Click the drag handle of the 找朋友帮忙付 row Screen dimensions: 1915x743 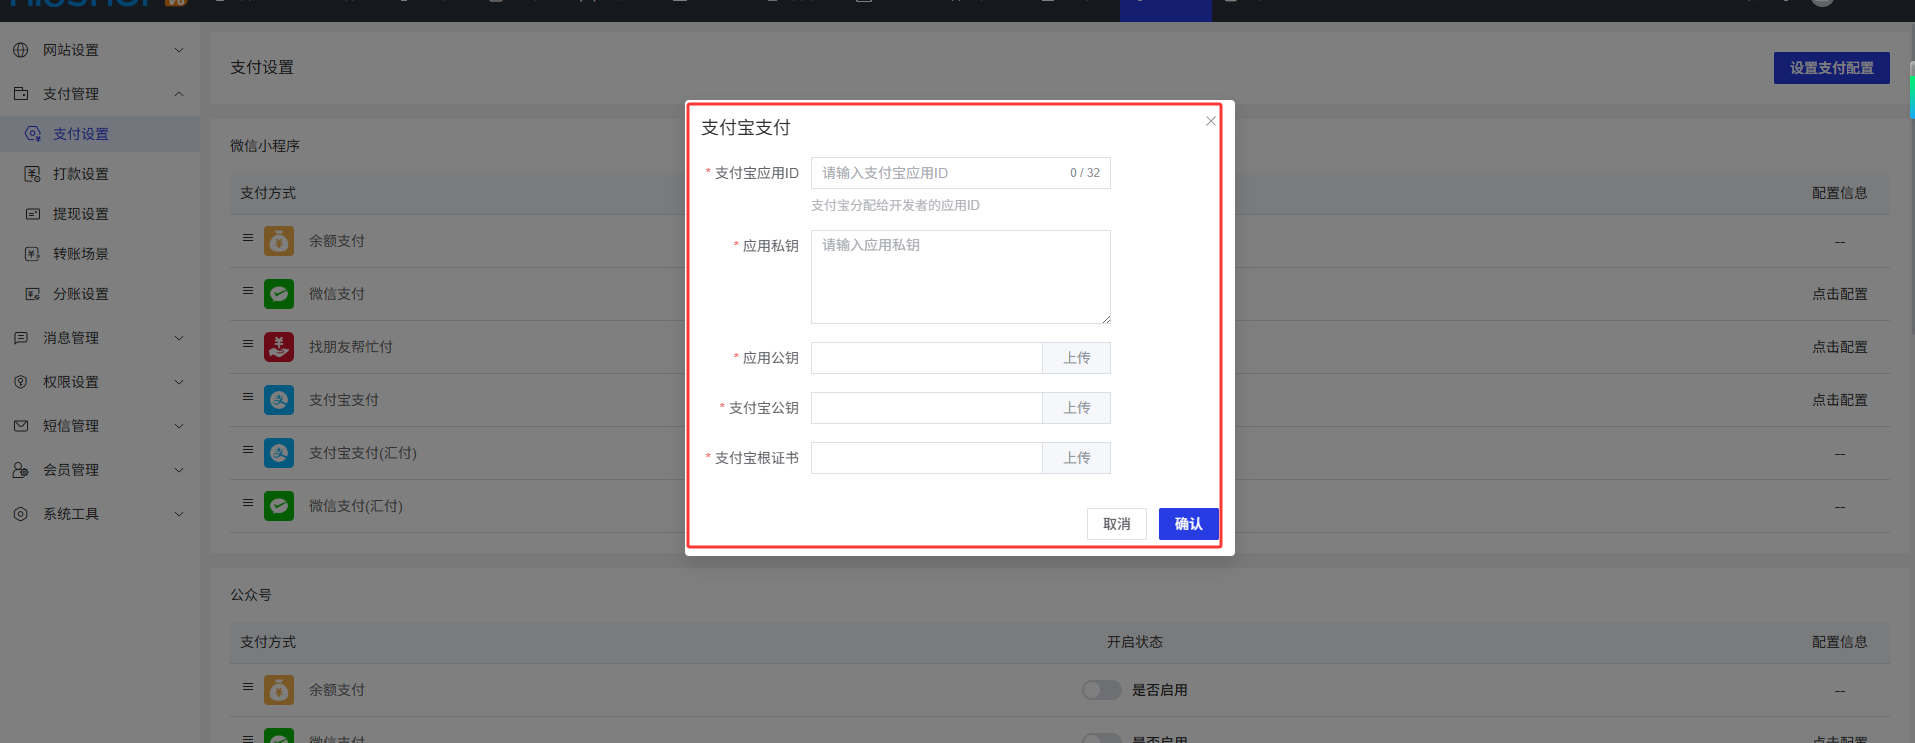[248, 344]
